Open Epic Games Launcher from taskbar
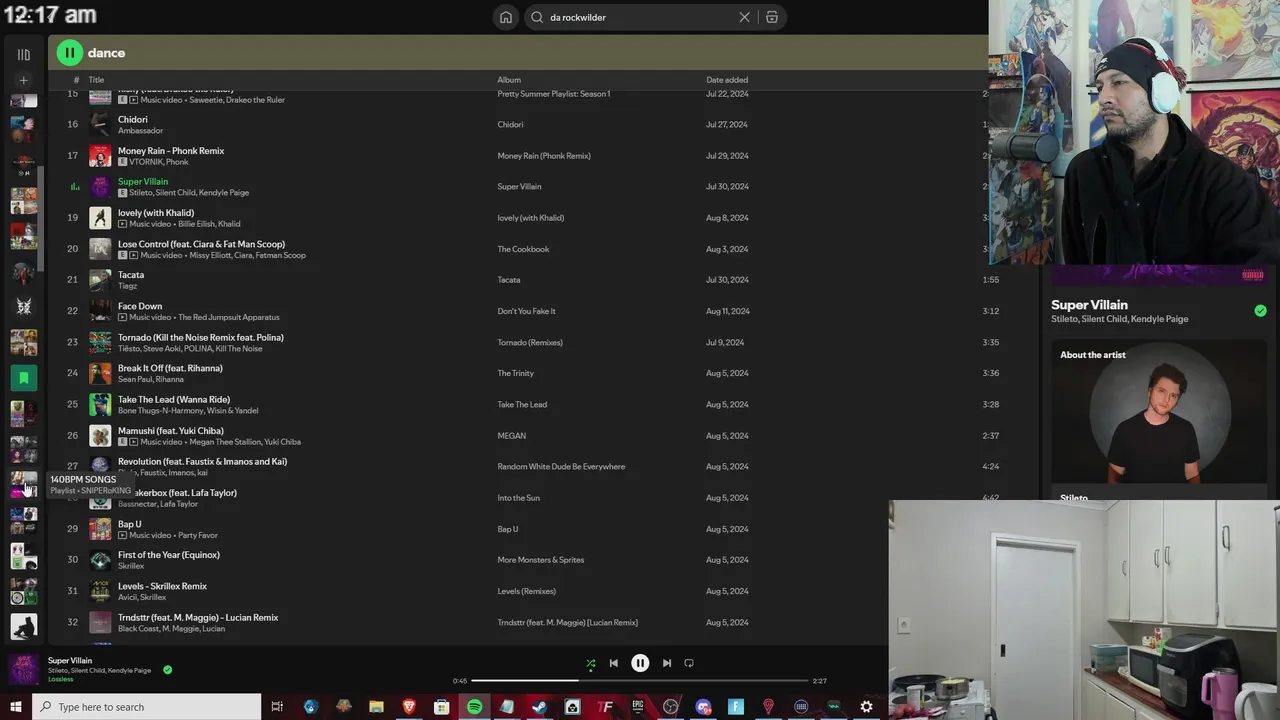 (x=638, y=707)
